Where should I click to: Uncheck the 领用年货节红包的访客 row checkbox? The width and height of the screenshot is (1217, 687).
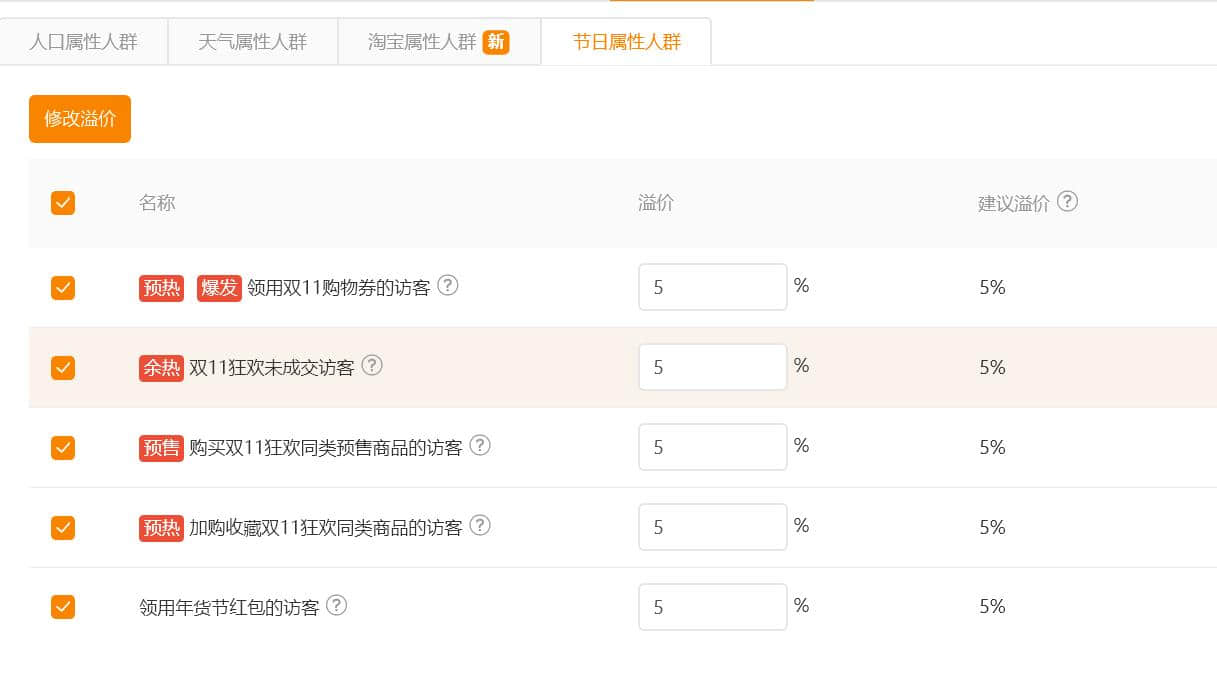point(63,607)
